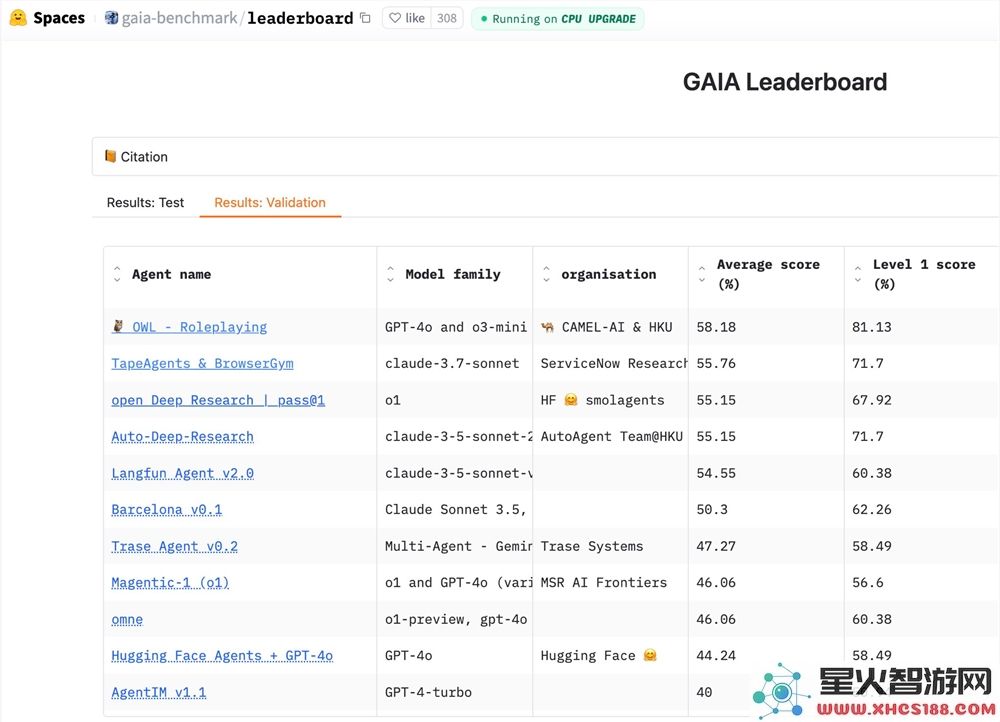Select the 54.55 average score cell
Image resolution: width=1000 pixels, height=722 pixels.
pyautogui.click(x=767, y=473)
